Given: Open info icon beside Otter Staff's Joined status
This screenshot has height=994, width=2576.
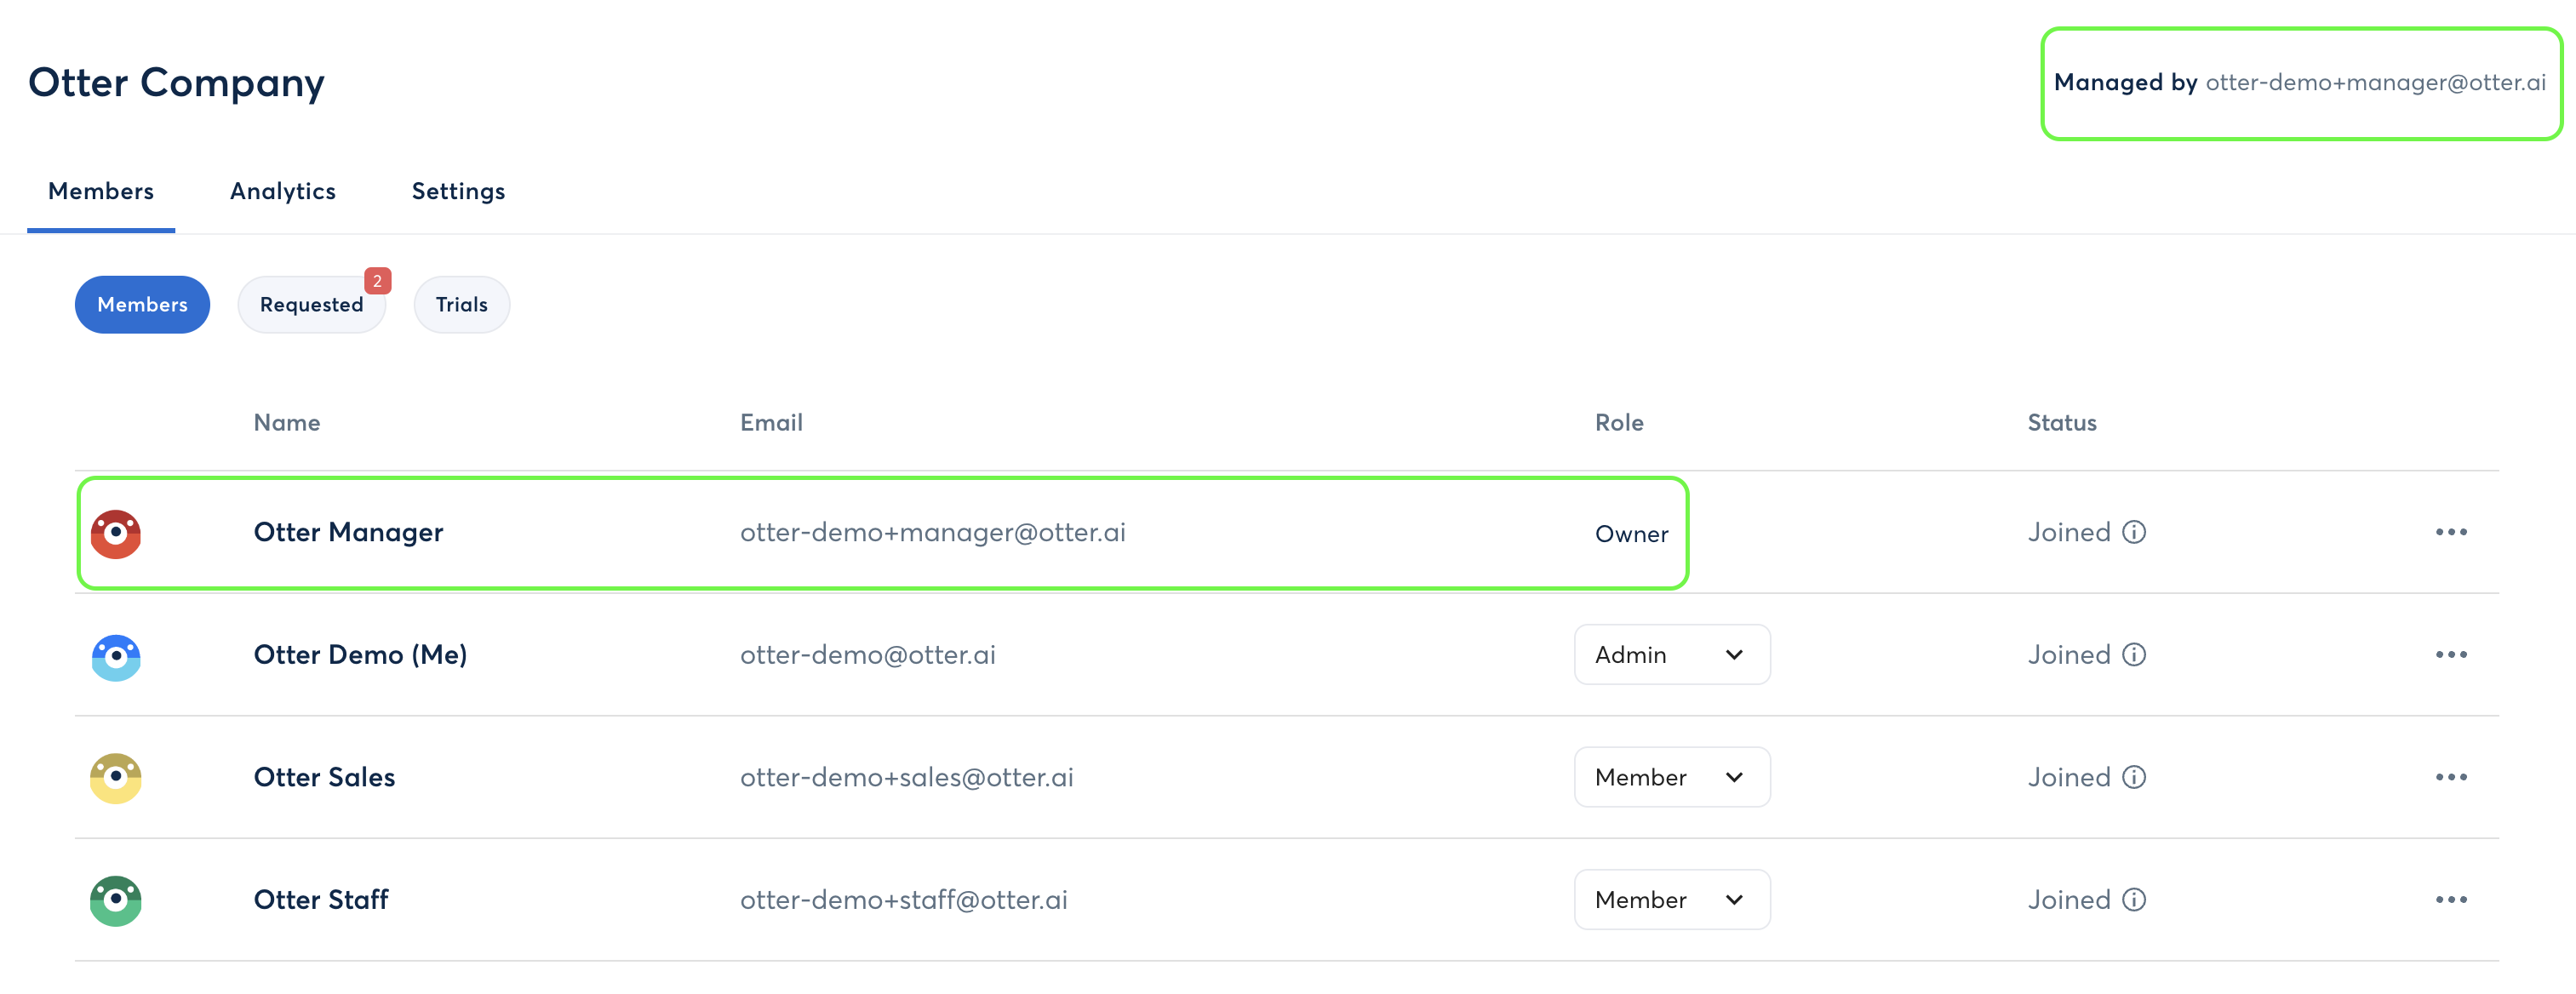Looking at the screenshot, I should coord(2134,900).
